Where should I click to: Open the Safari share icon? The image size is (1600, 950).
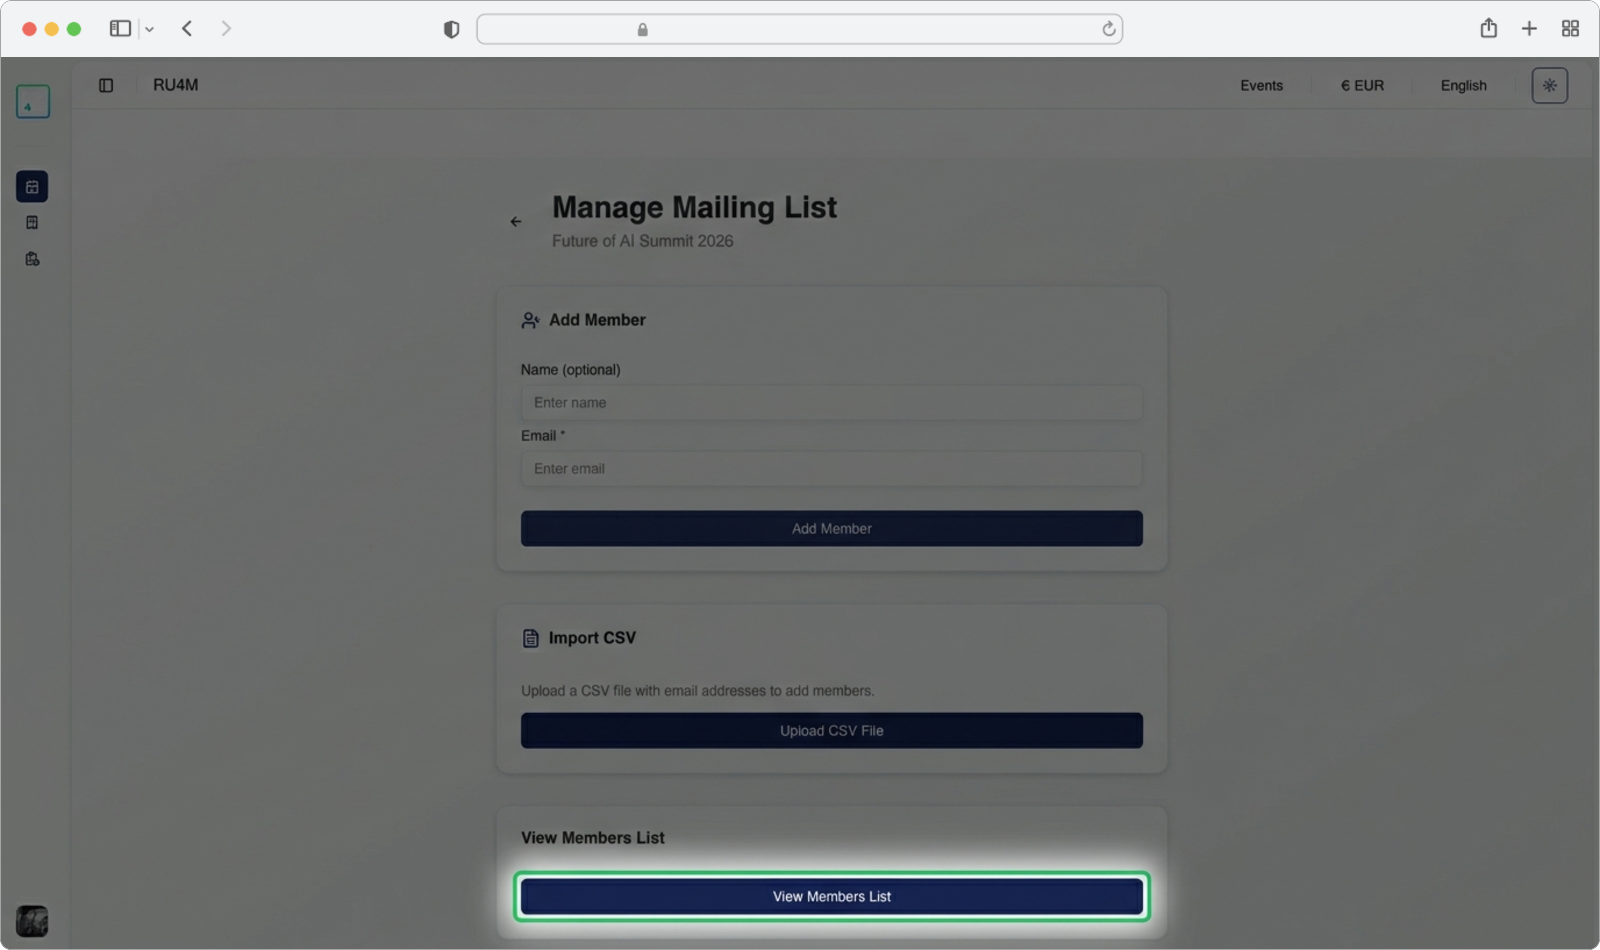tap(1488, 29)
